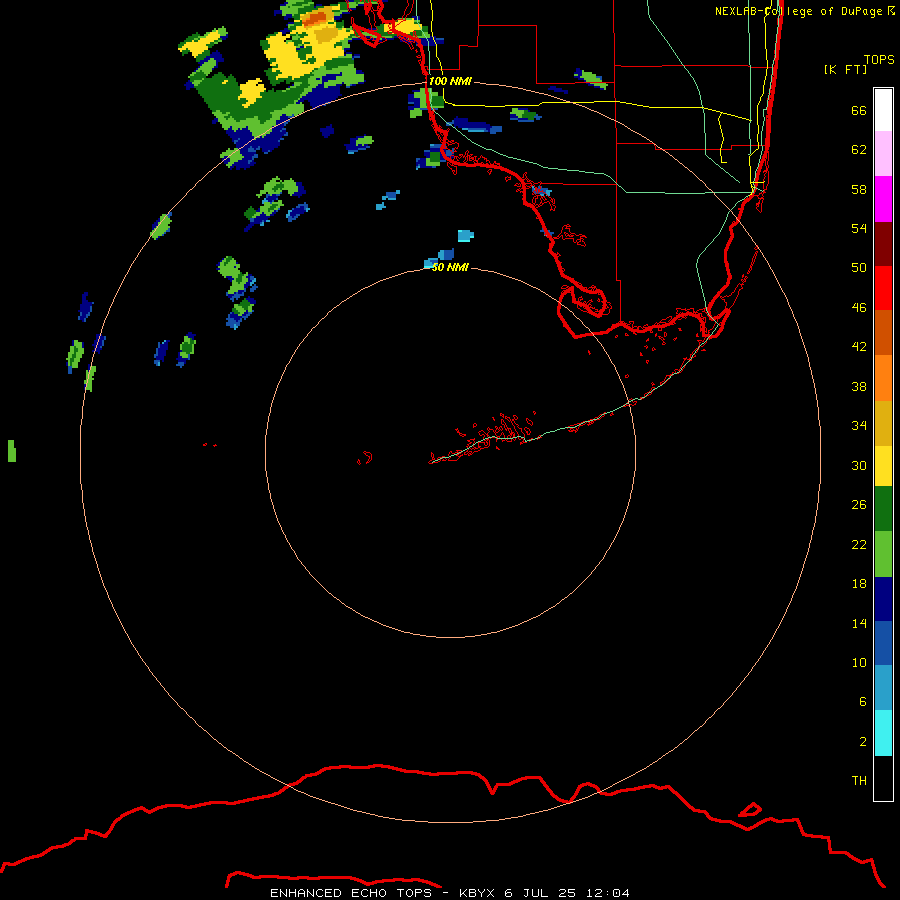Click the 'TOPS' legend title
This screenshot has width=900, height=900.
pyautogui.click(x=879, y=59)
